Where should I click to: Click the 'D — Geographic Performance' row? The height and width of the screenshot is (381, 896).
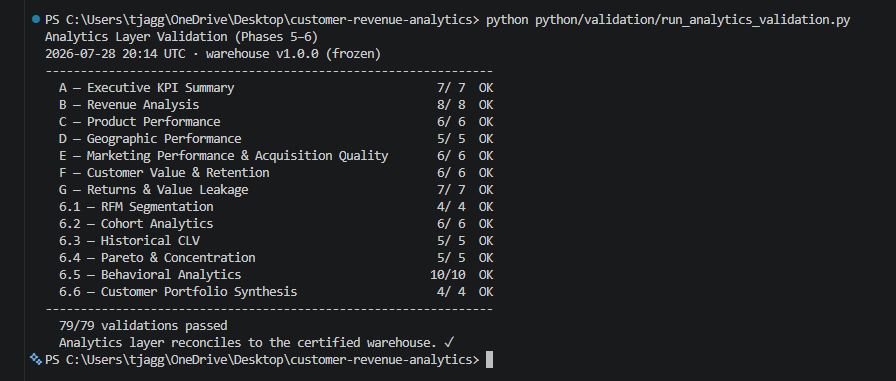pyautogui.click(x=276, y=139)
